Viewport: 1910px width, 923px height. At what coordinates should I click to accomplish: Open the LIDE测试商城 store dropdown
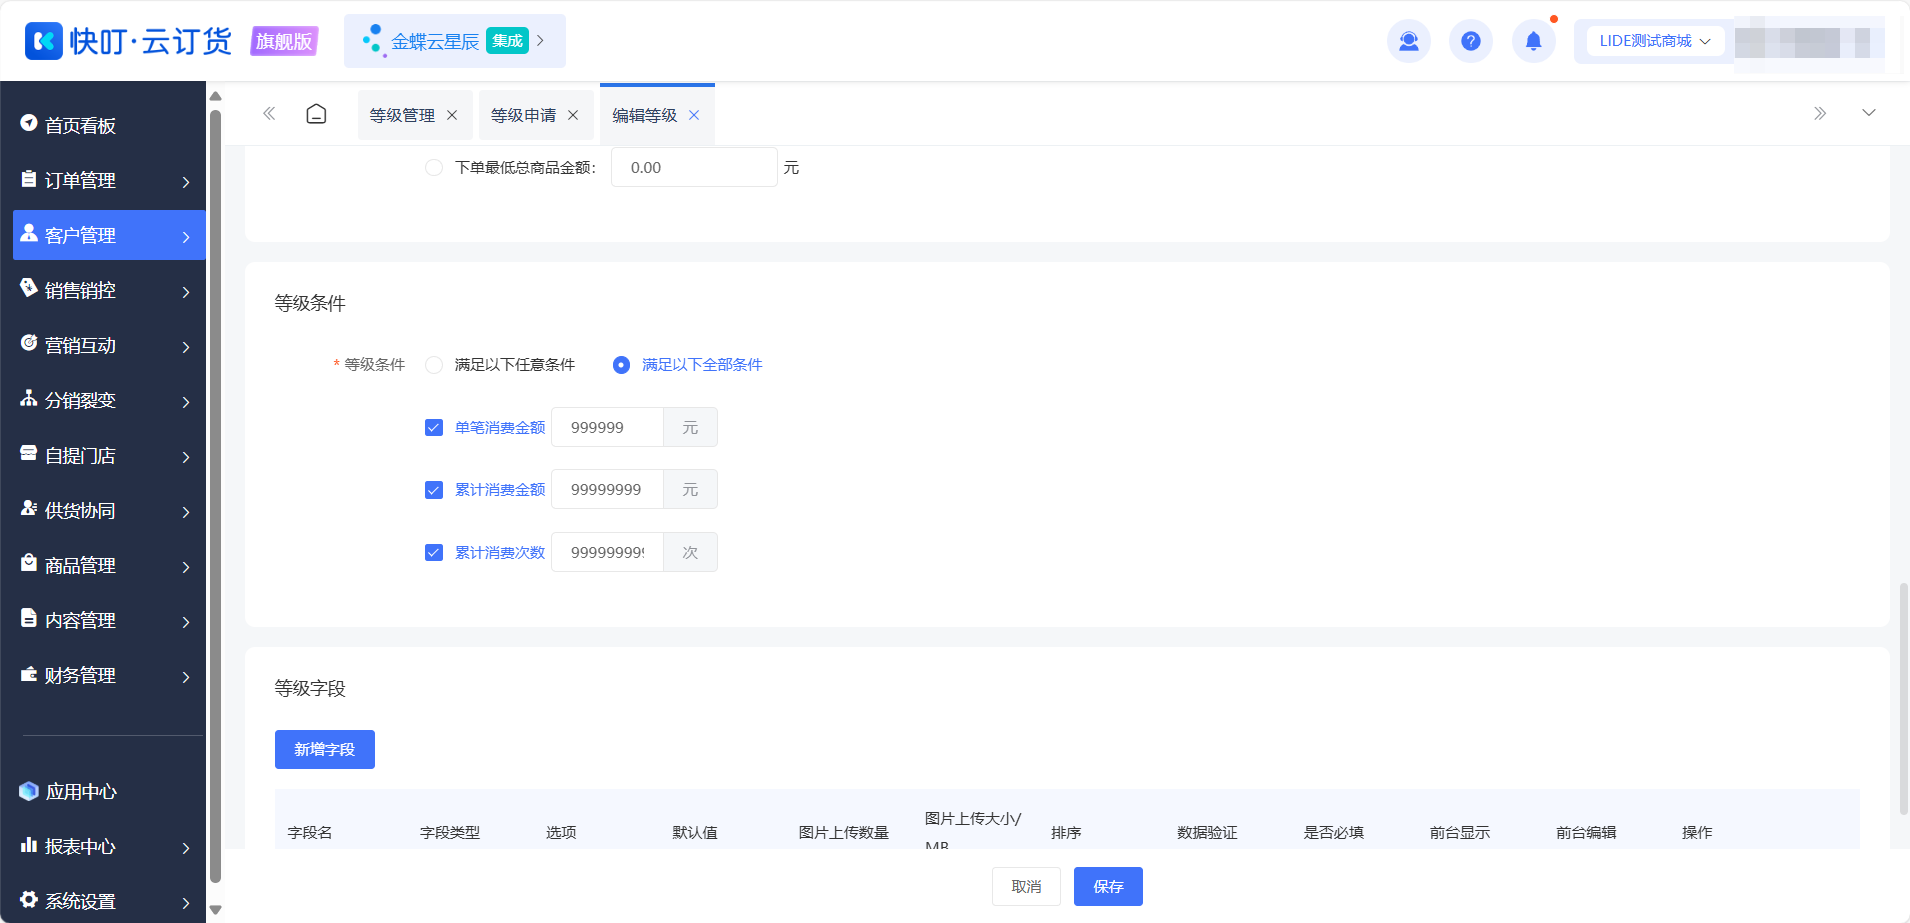tap(1655, 41)
